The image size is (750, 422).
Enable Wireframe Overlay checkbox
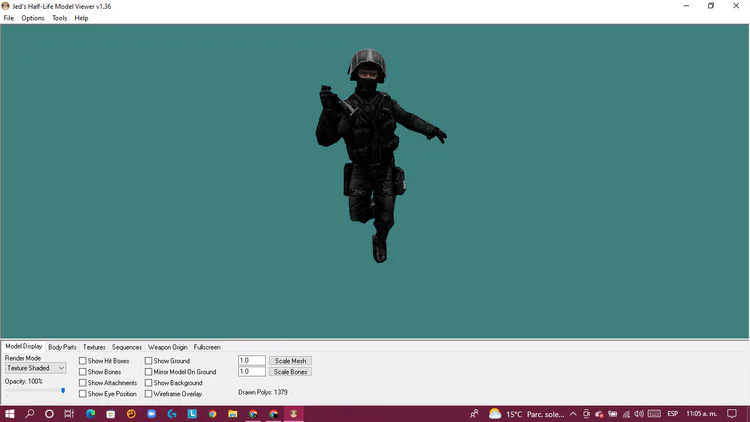[148, 394]
